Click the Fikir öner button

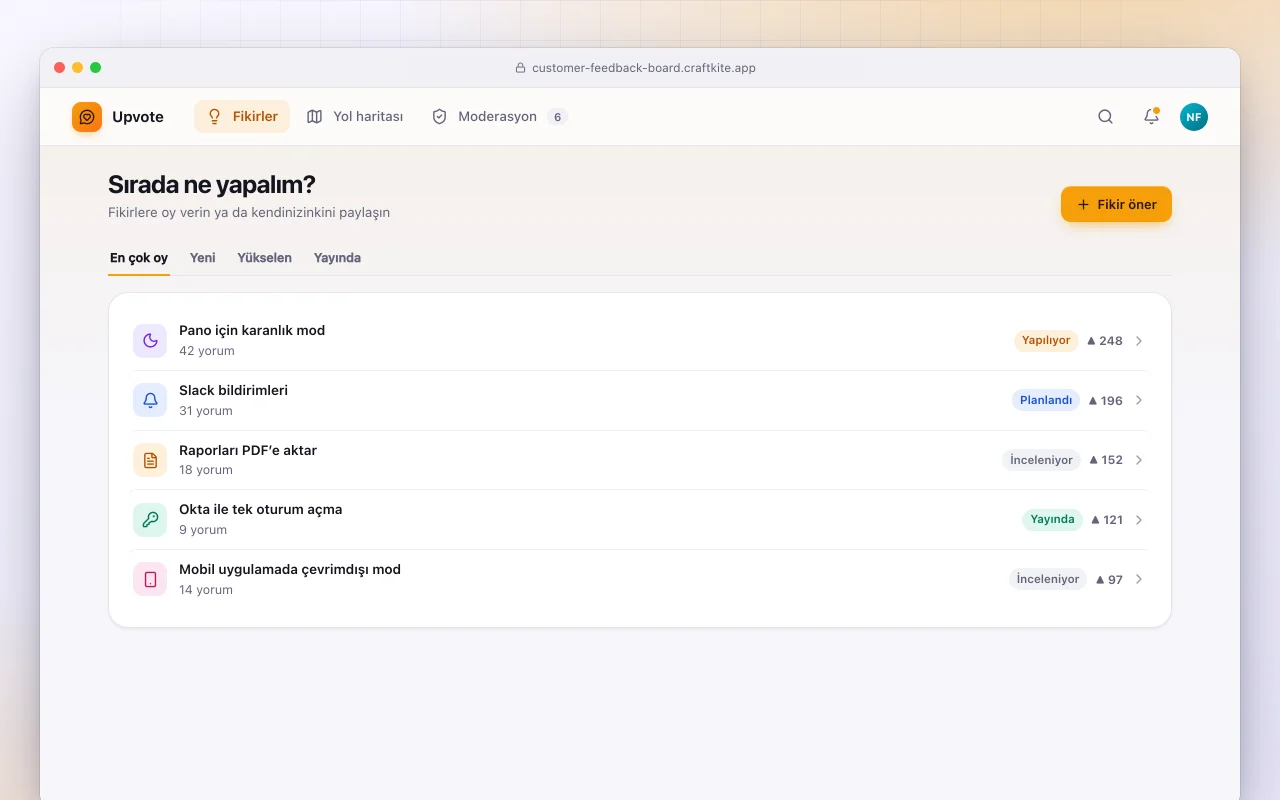1116,204
